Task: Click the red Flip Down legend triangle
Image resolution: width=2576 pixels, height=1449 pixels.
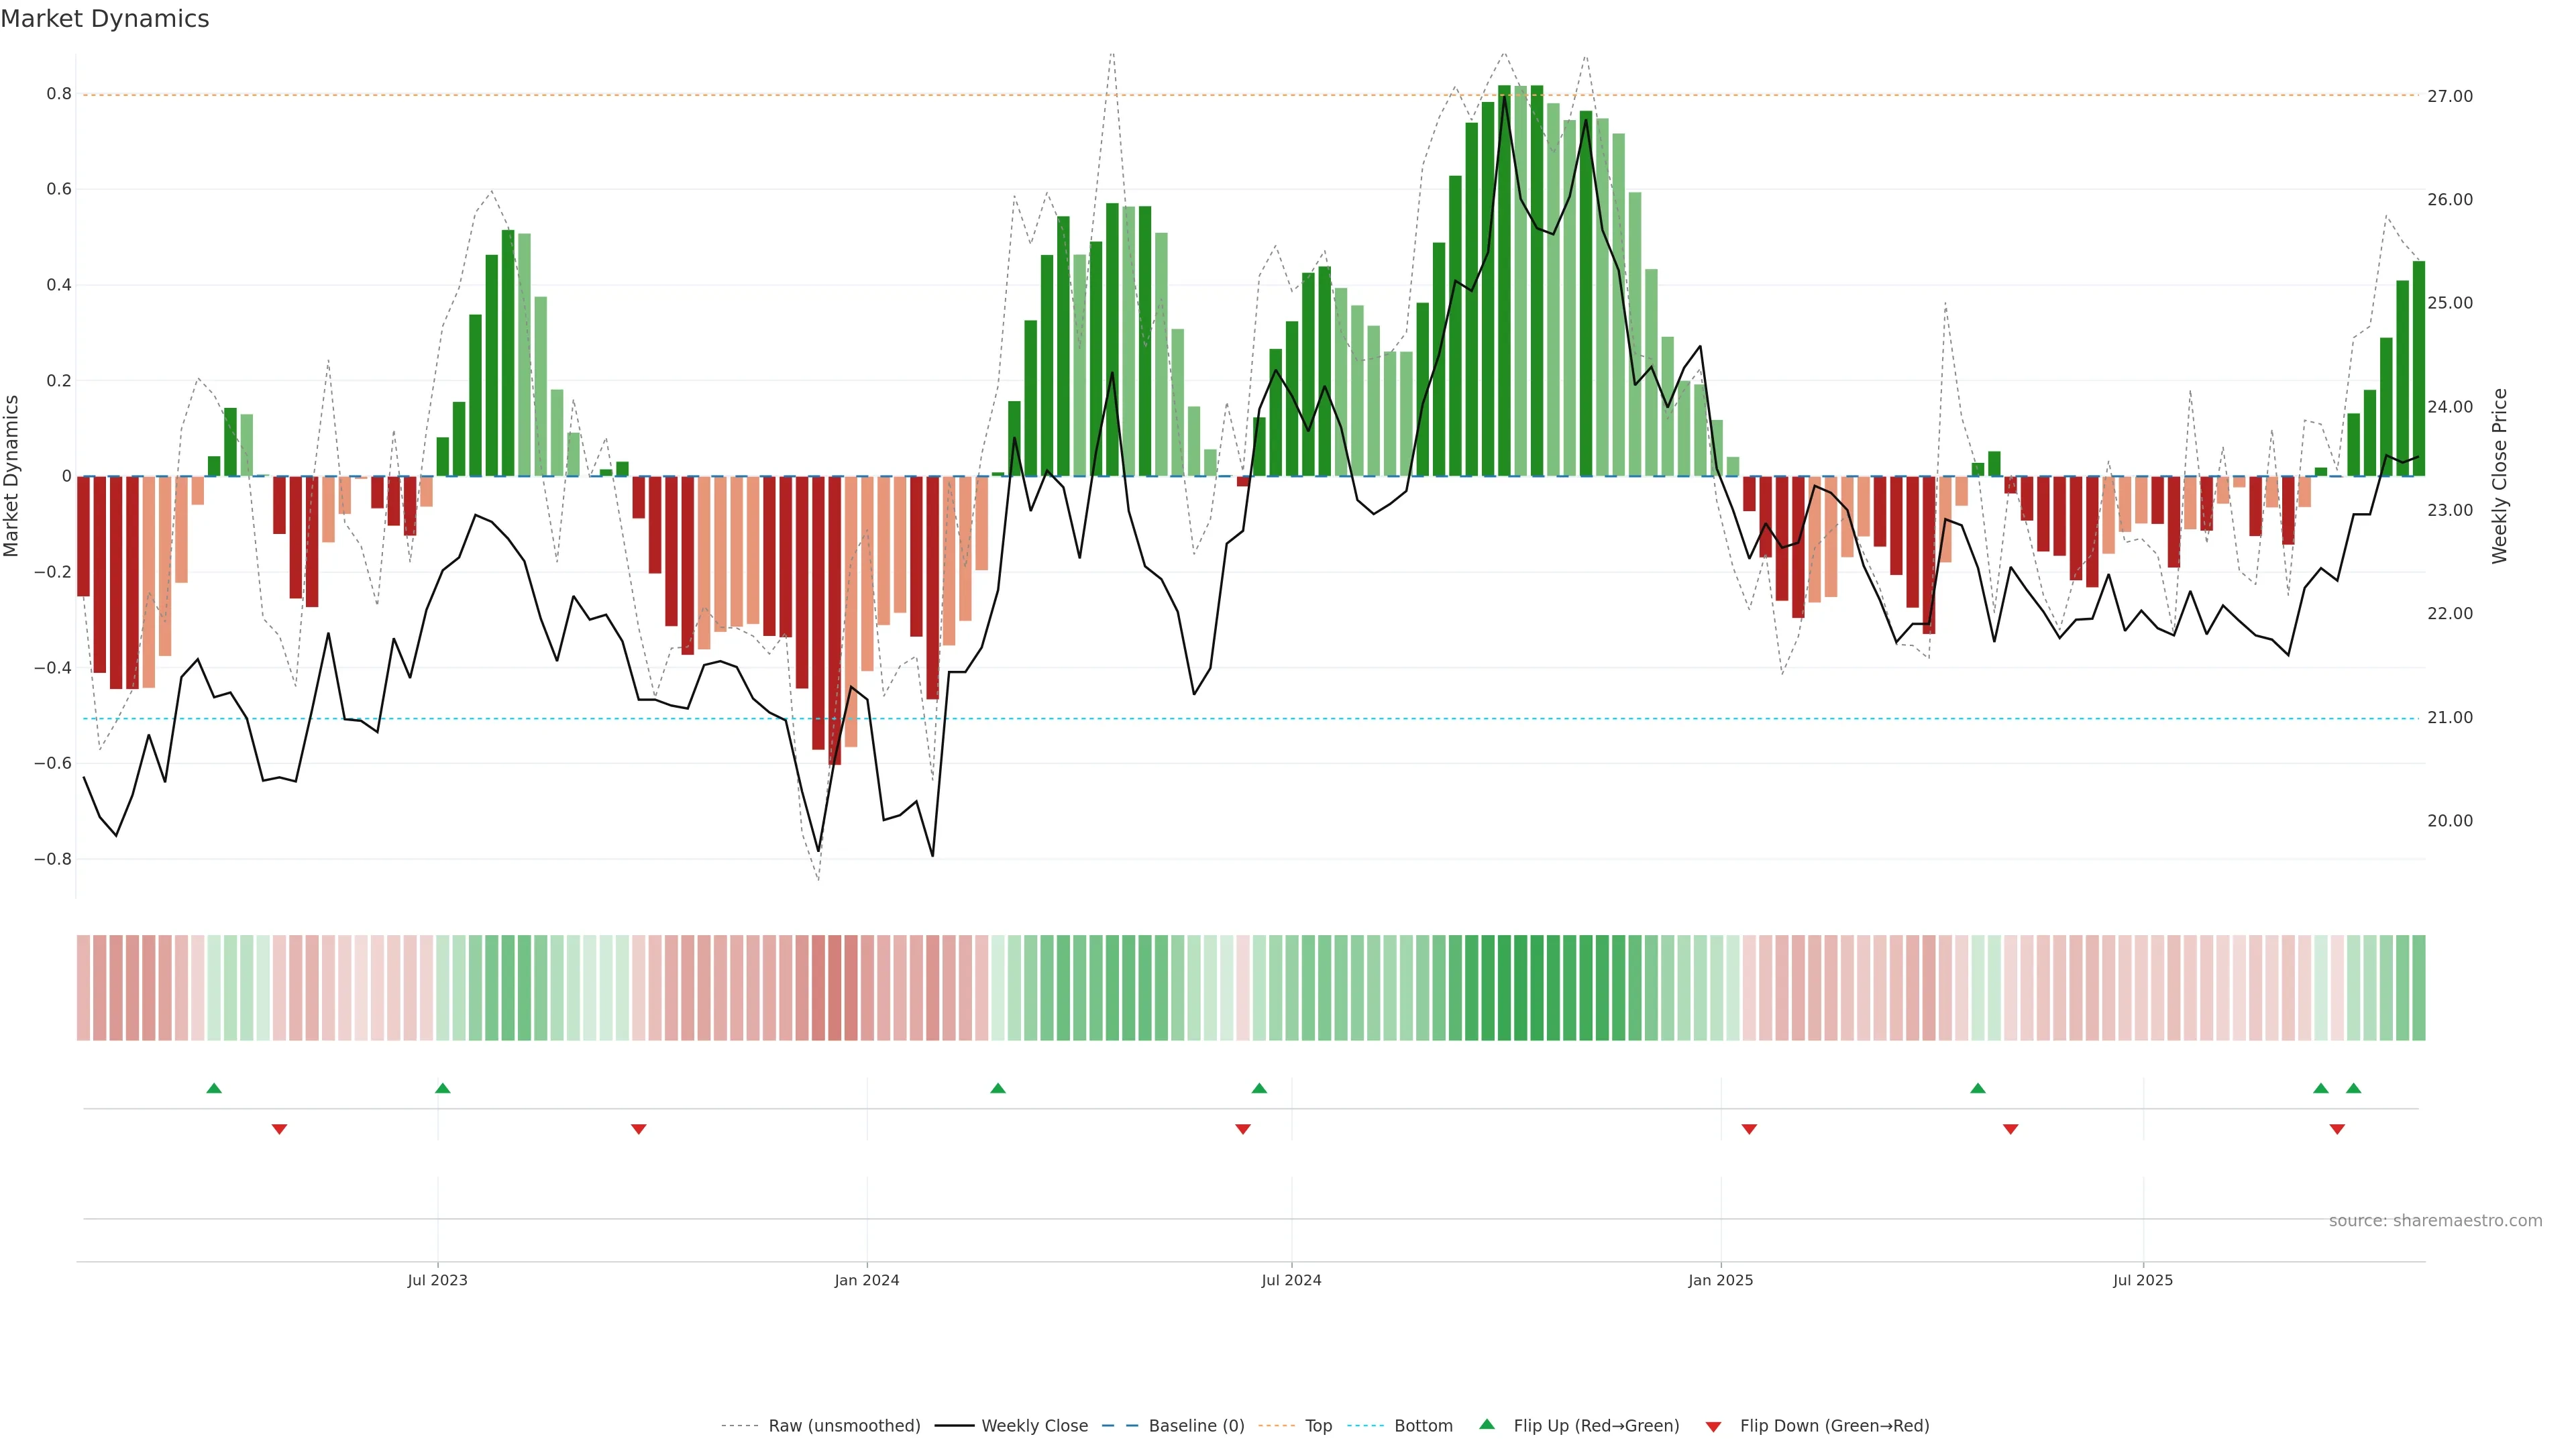Action: pyautogui.click(x=1713, y=1426)
